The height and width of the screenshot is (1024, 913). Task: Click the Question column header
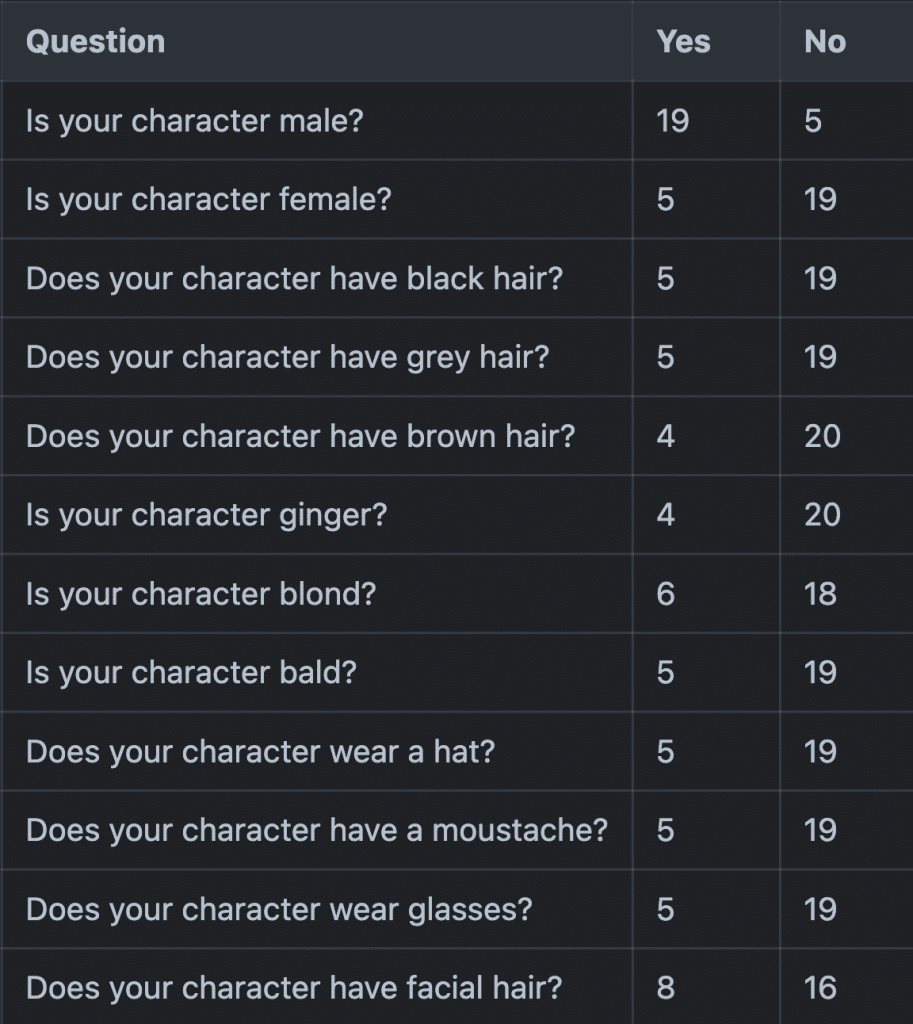point(95,42)
